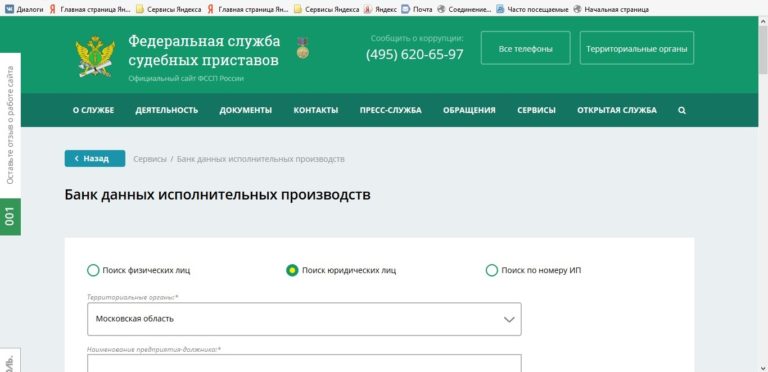Open the Соединение bookmark
The width and height of the screenshot is (768, 372).
coord(464,9)
